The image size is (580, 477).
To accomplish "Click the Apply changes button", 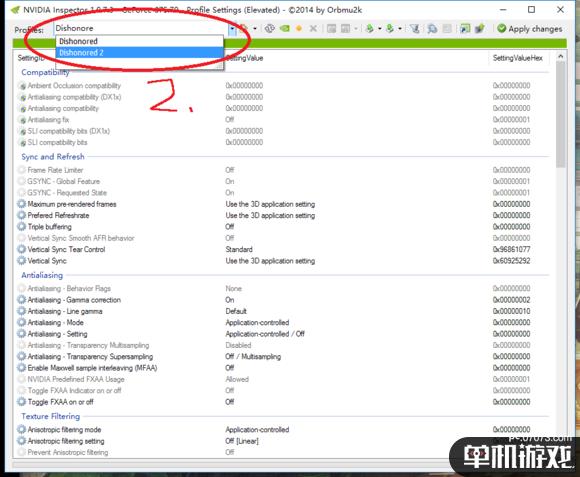I will (530, 29).
